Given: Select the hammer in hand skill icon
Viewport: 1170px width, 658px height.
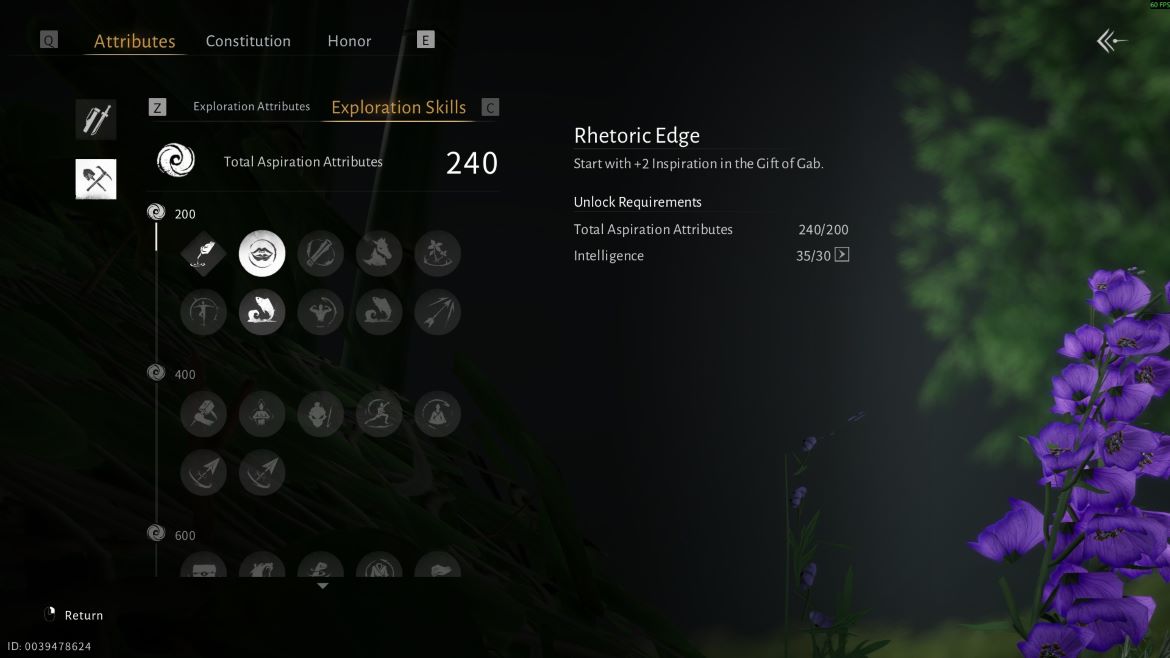Looking at the screenshot, I should click(x=203, y=414).
